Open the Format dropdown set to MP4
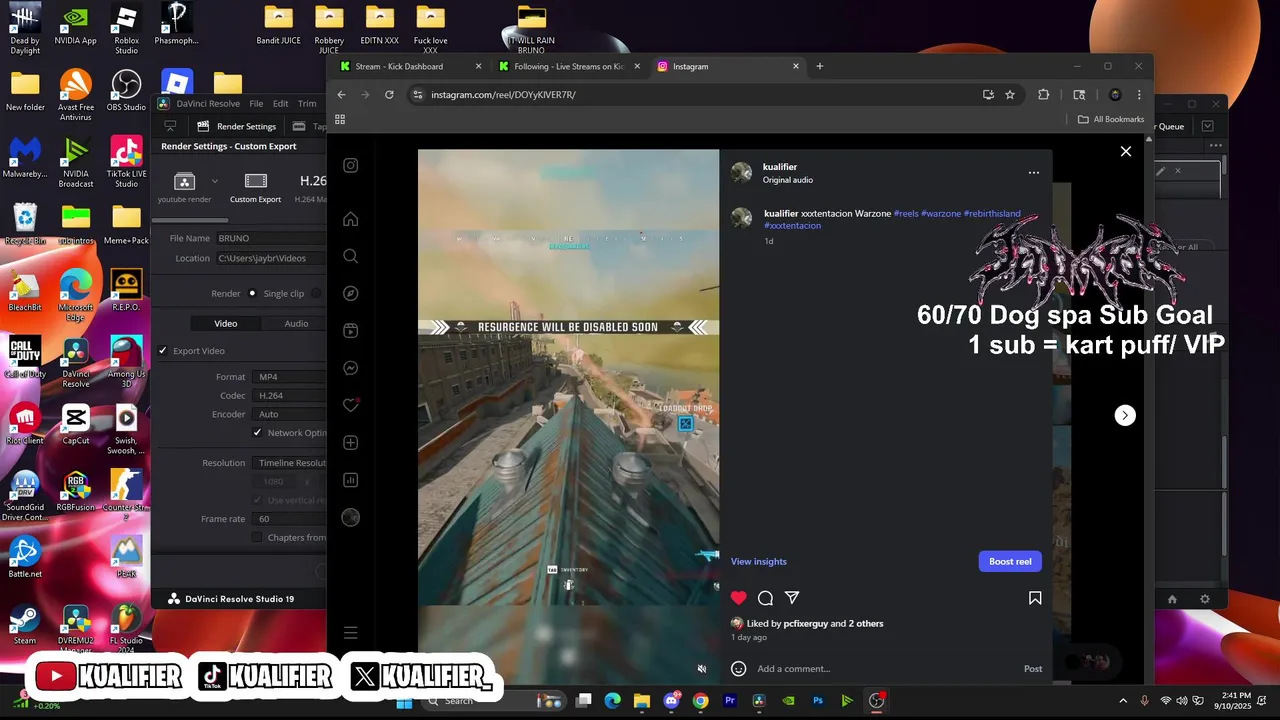 tap(290, 377)
